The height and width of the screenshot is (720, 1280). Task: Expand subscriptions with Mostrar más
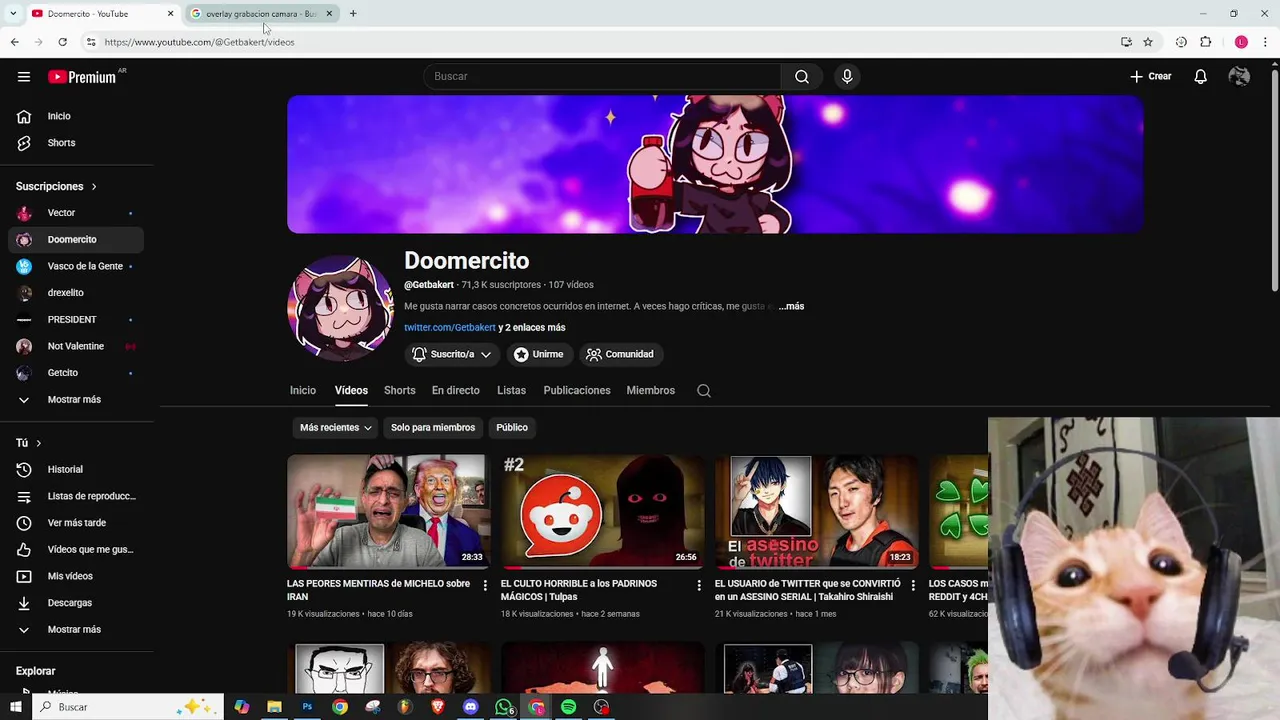click(x=74, y=400)
